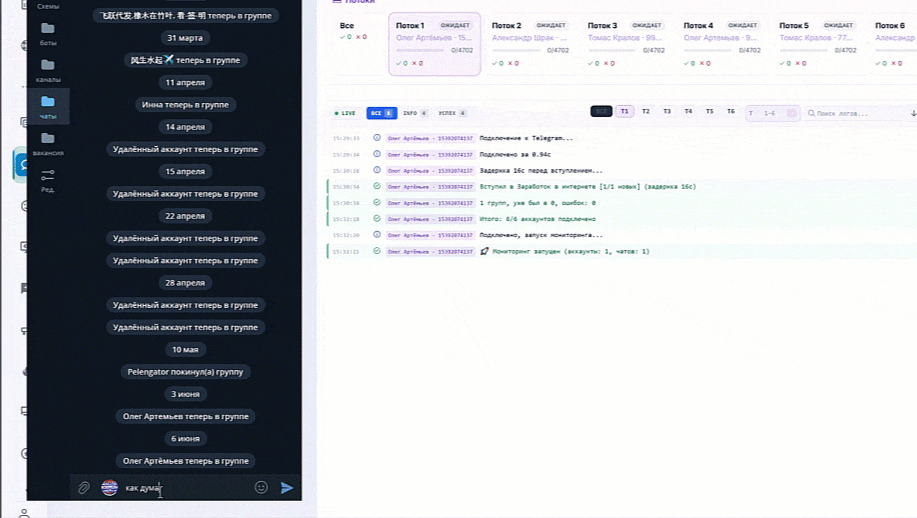This screenshot has height=518, width=917.
Task: Select the Поток 4 stream card
Action: (x=722, y=44)
